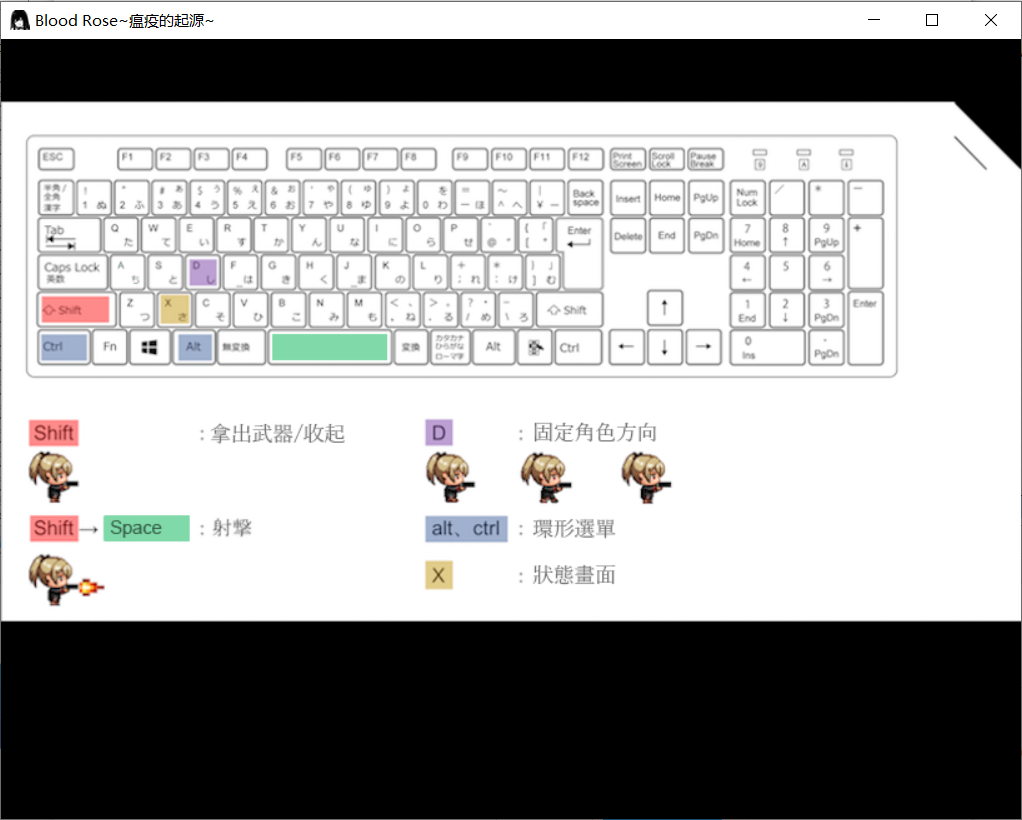Click the Blood Rose app icon in title bar

click(x=20, y=20)
